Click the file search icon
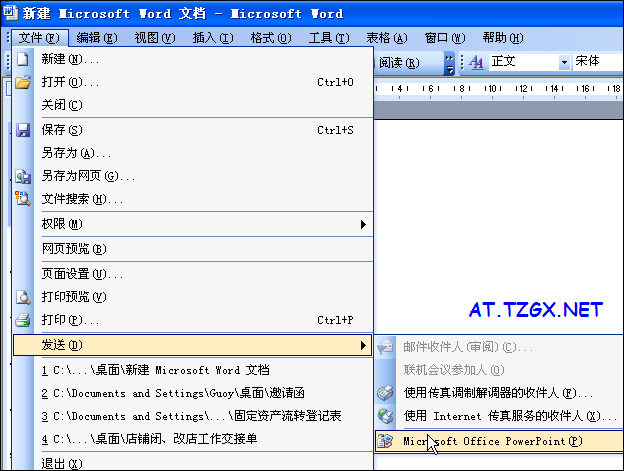624x471 pixels. point(23,198)
